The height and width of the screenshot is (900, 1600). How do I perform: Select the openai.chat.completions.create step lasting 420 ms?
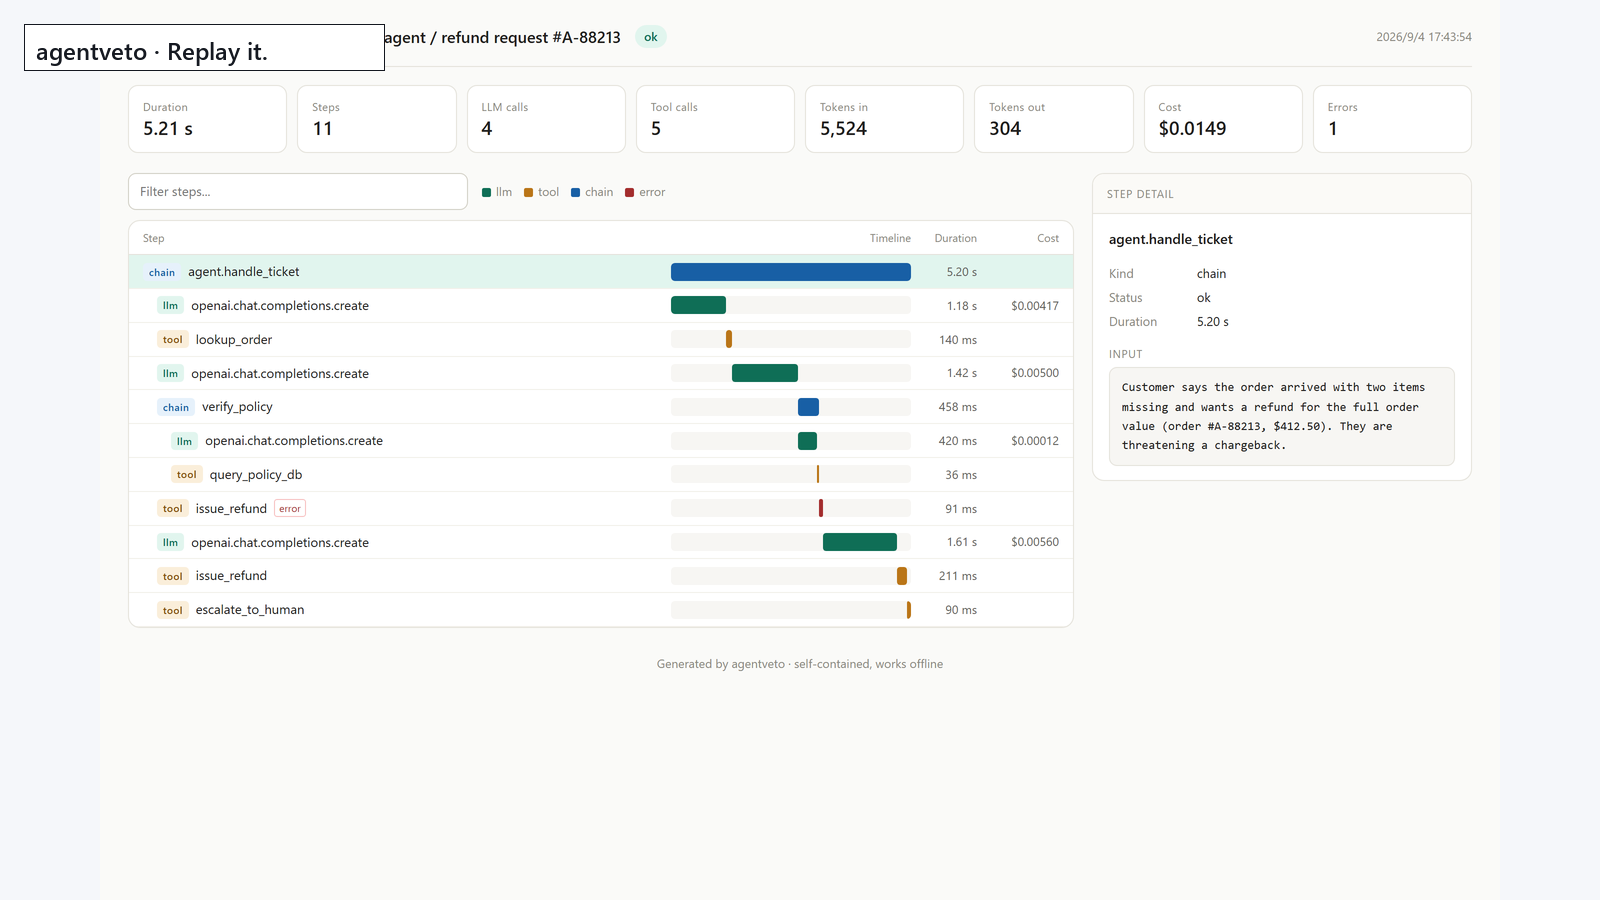(x=601, y=441)
